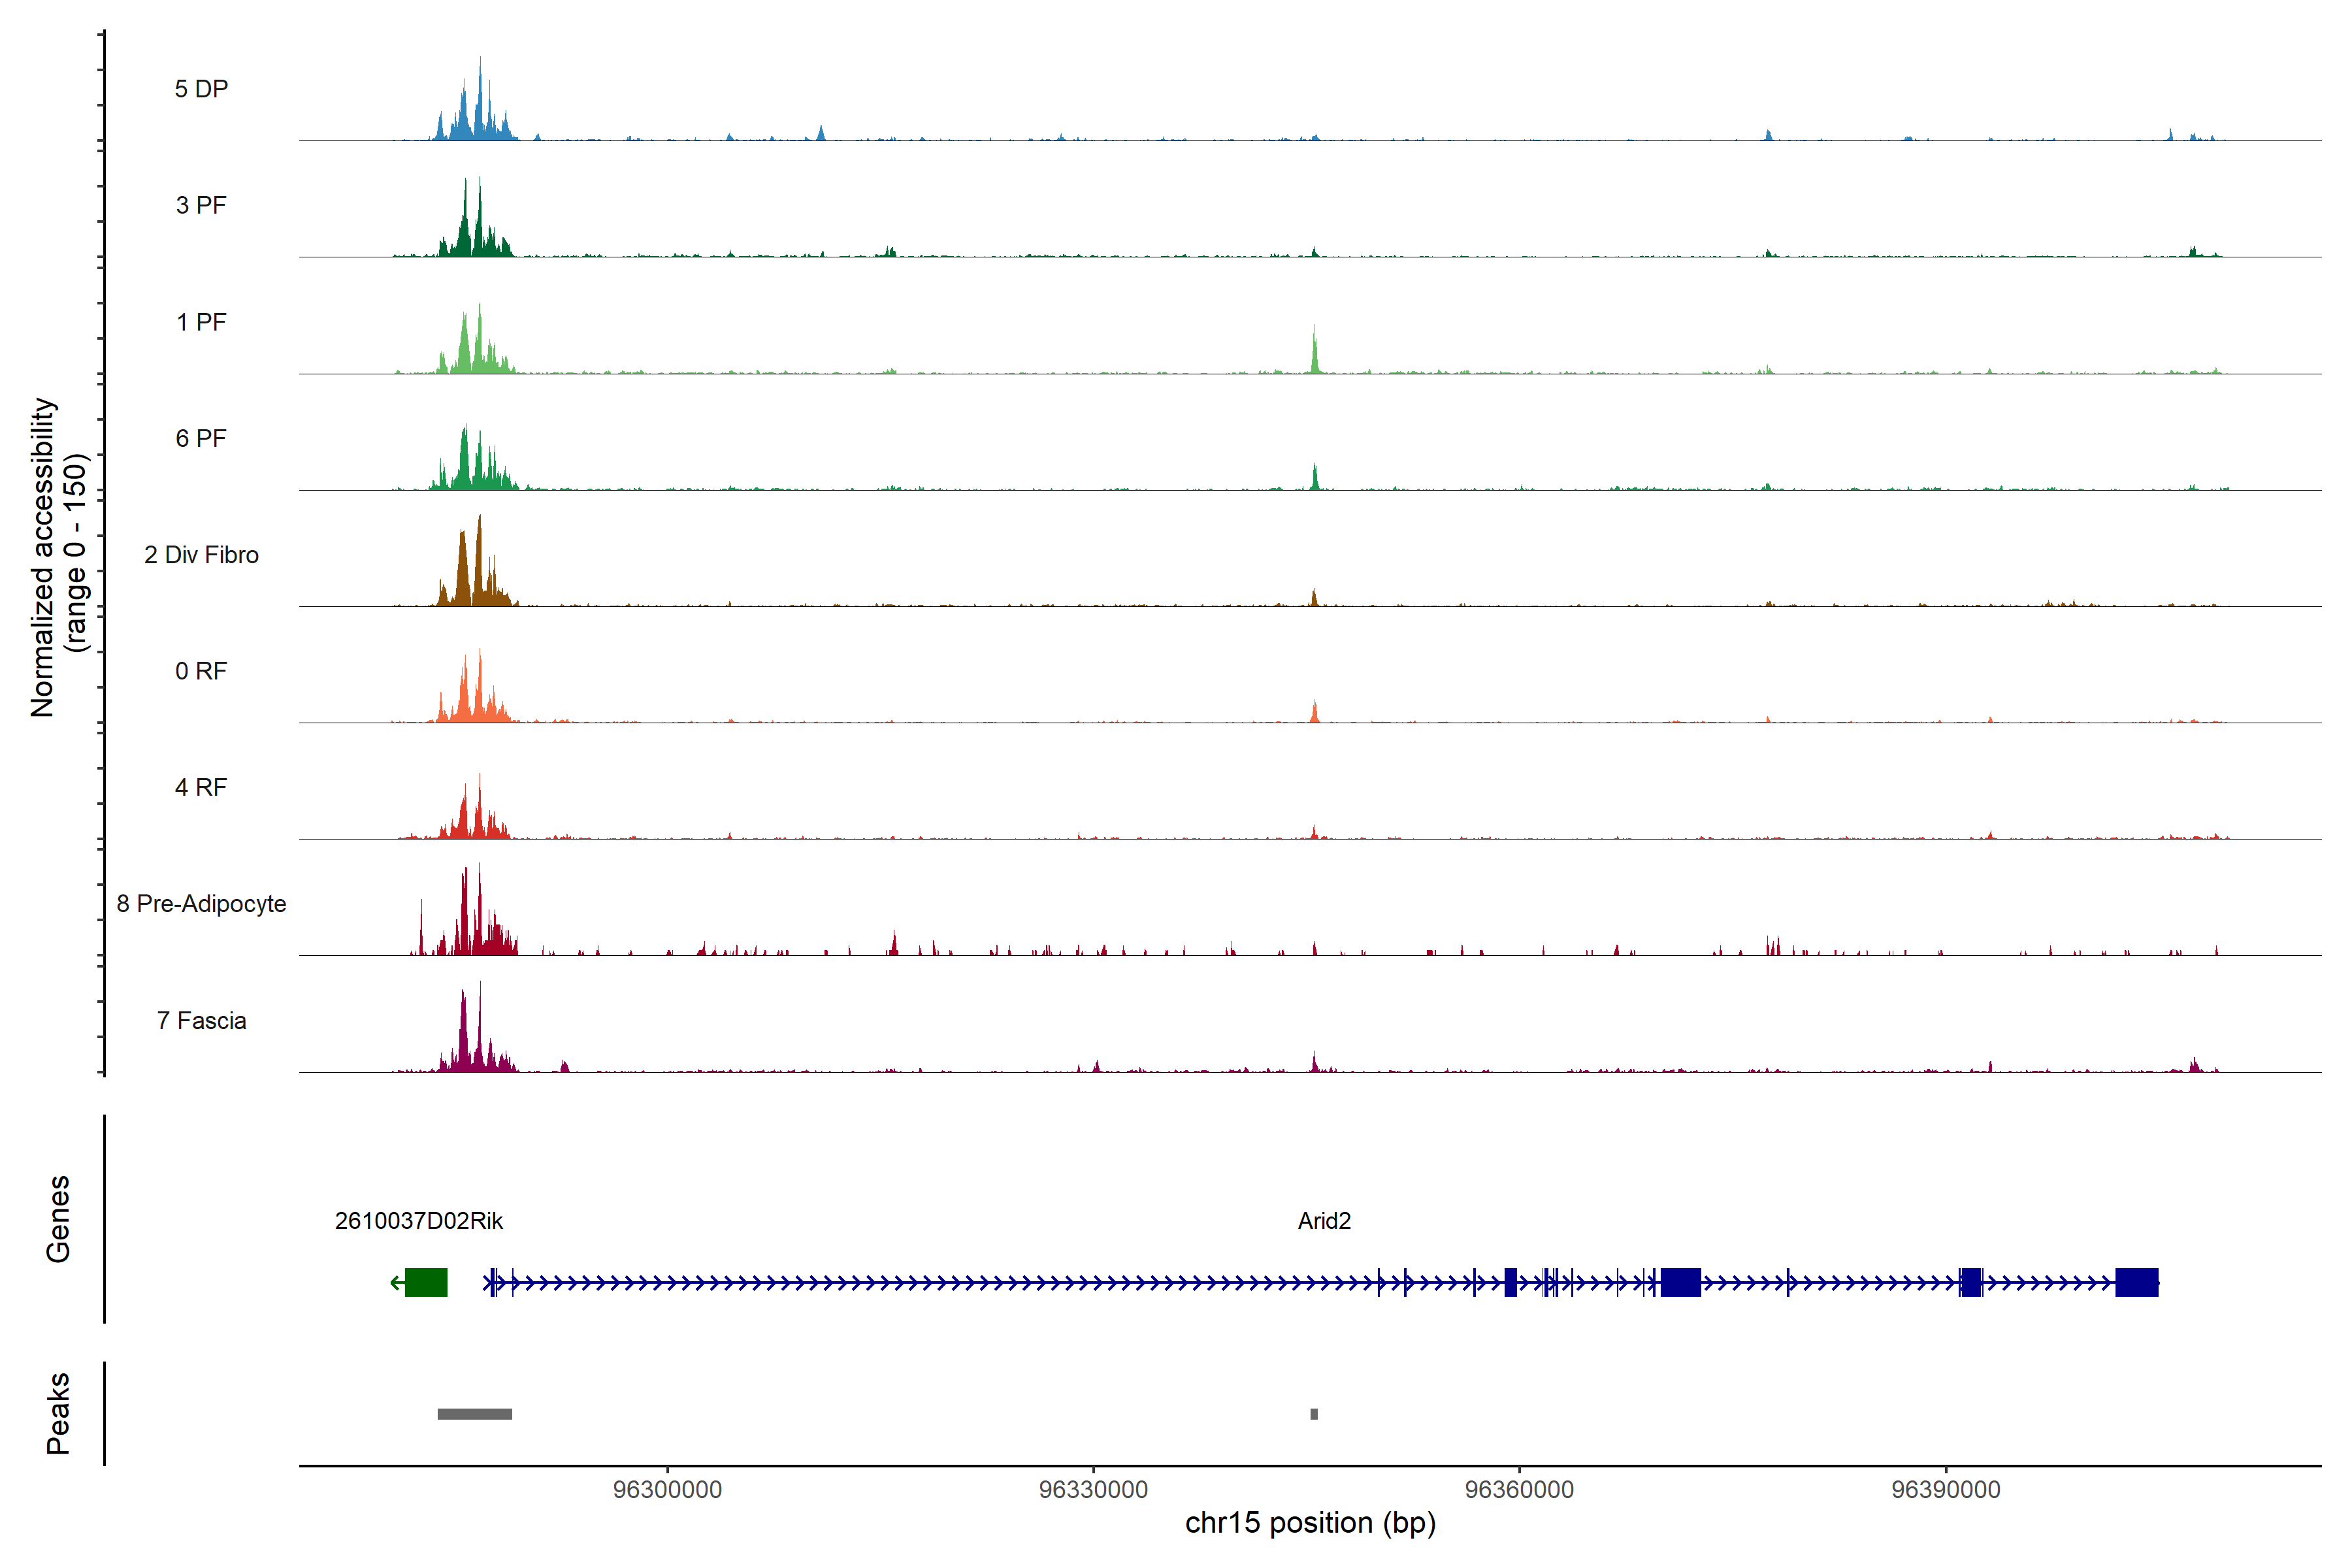The image size is (2352, 1568).
Task: Click the Arid2 gene label
Action: coord(1324,1221)
